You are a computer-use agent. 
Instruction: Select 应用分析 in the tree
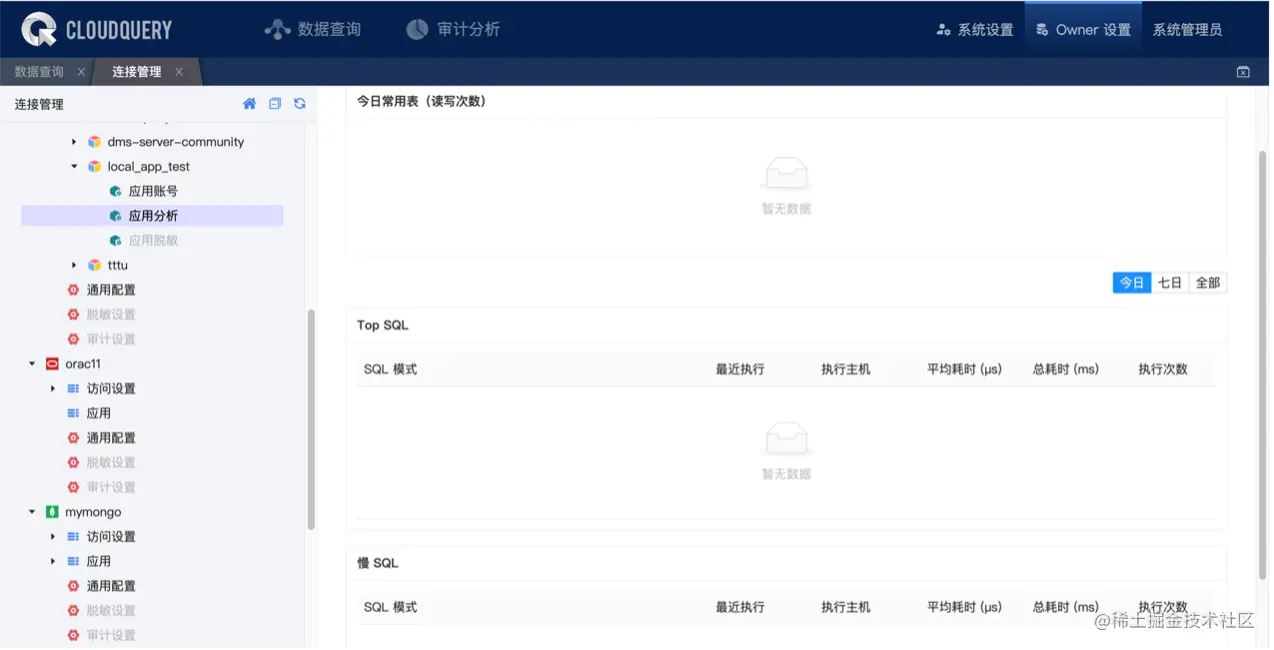pos(153,216)
